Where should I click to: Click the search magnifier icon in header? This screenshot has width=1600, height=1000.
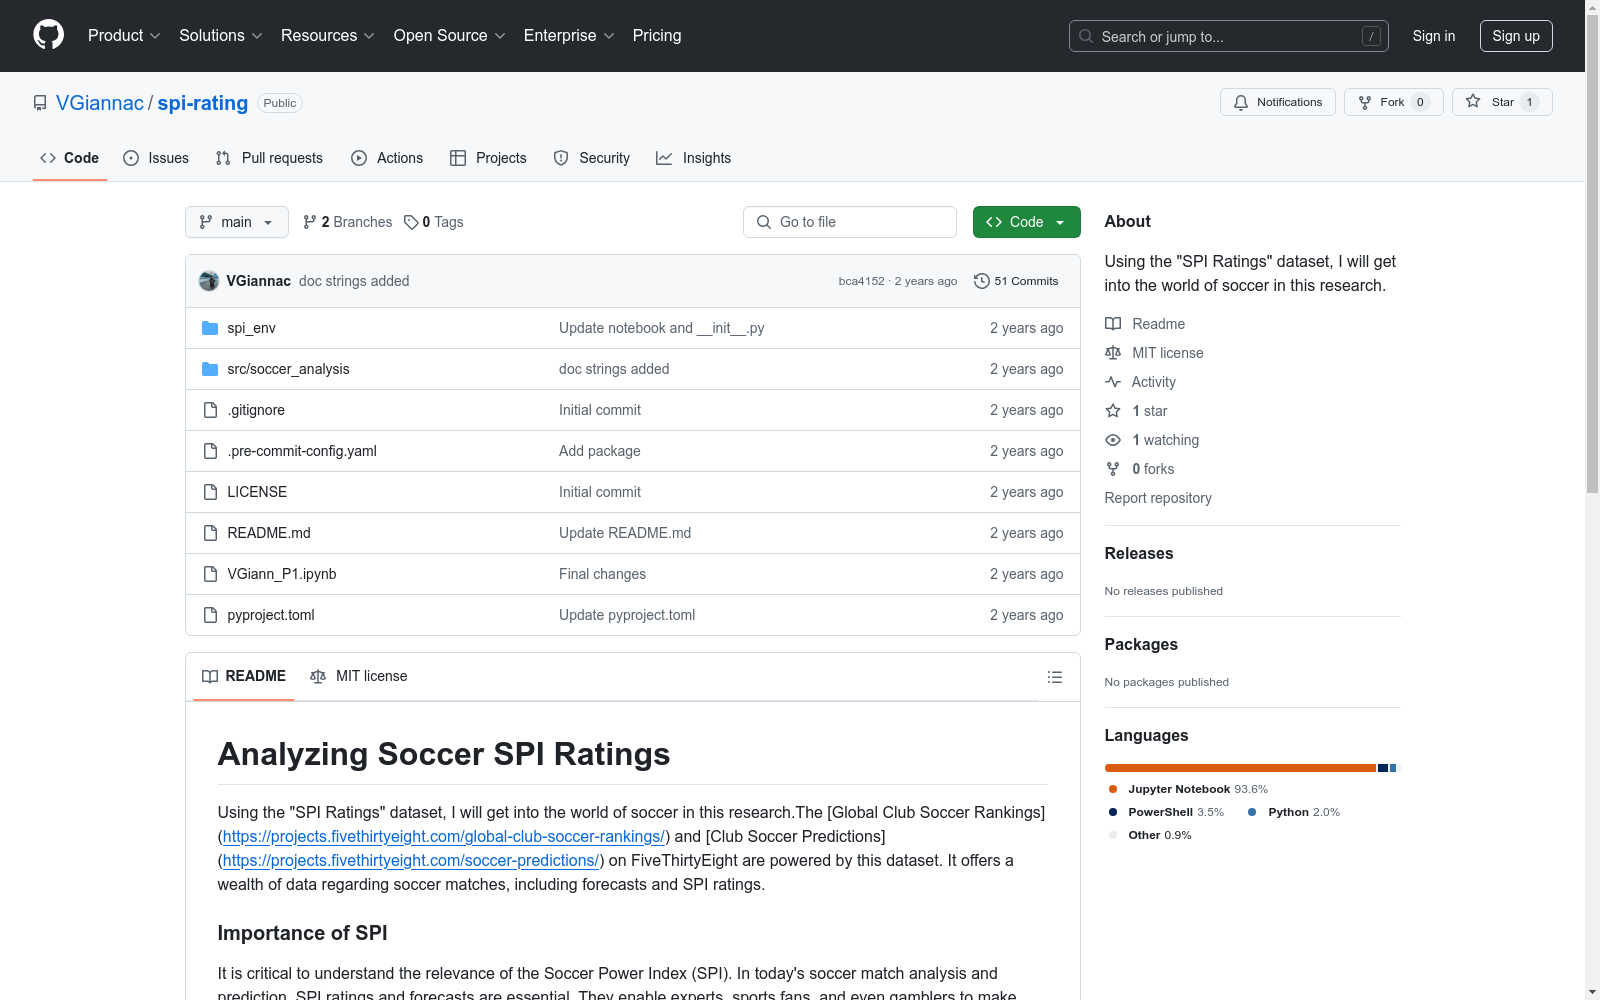coord(1086,36)
